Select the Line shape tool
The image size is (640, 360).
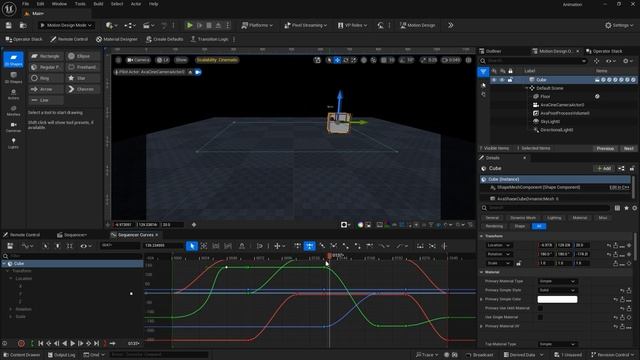tap(46, 100)
